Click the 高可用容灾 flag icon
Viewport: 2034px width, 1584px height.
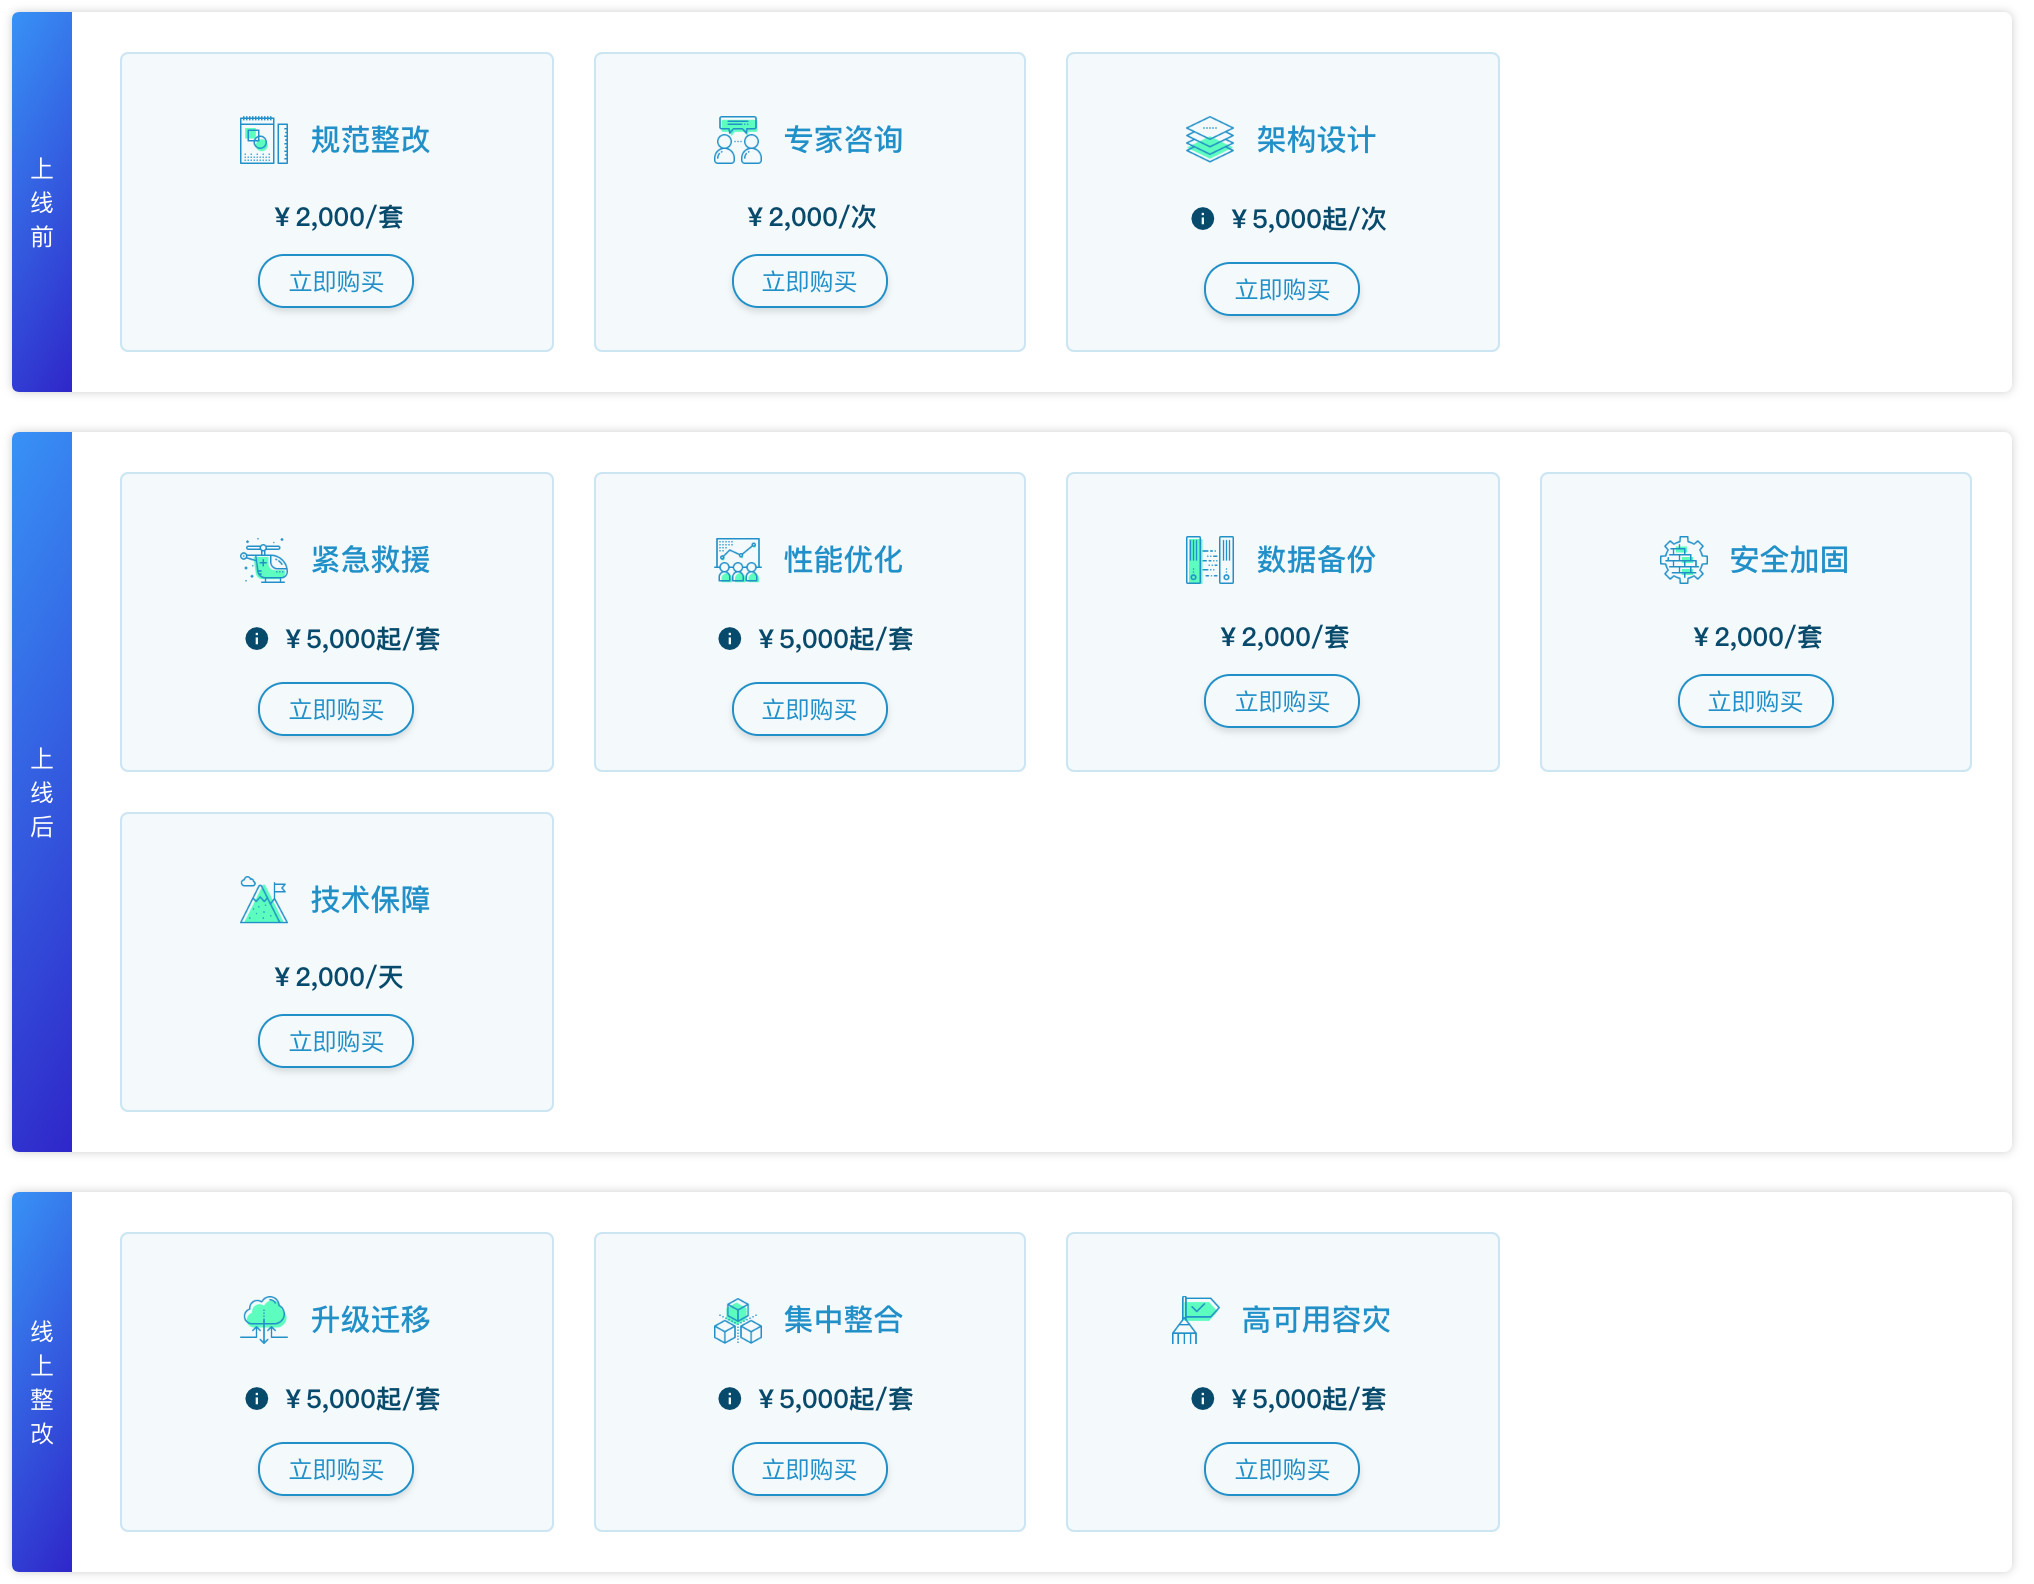point(1195,1320)
